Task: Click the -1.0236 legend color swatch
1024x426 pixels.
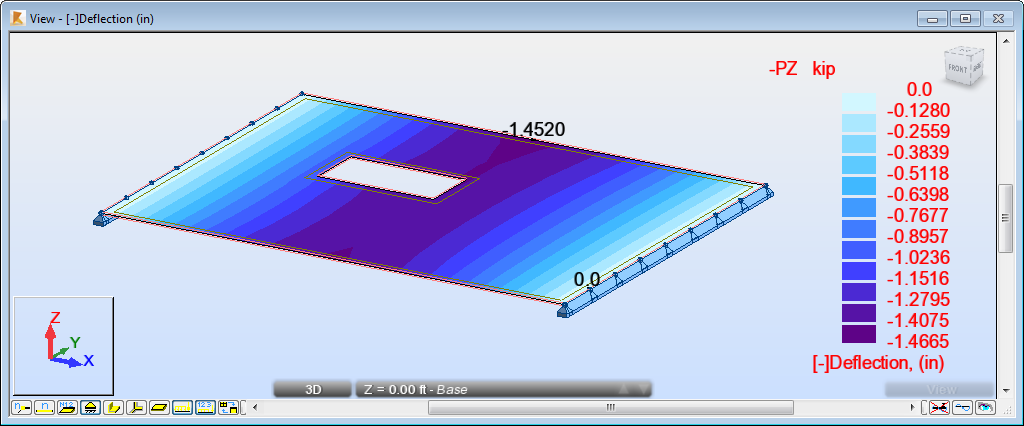Action: click(858, 250)
